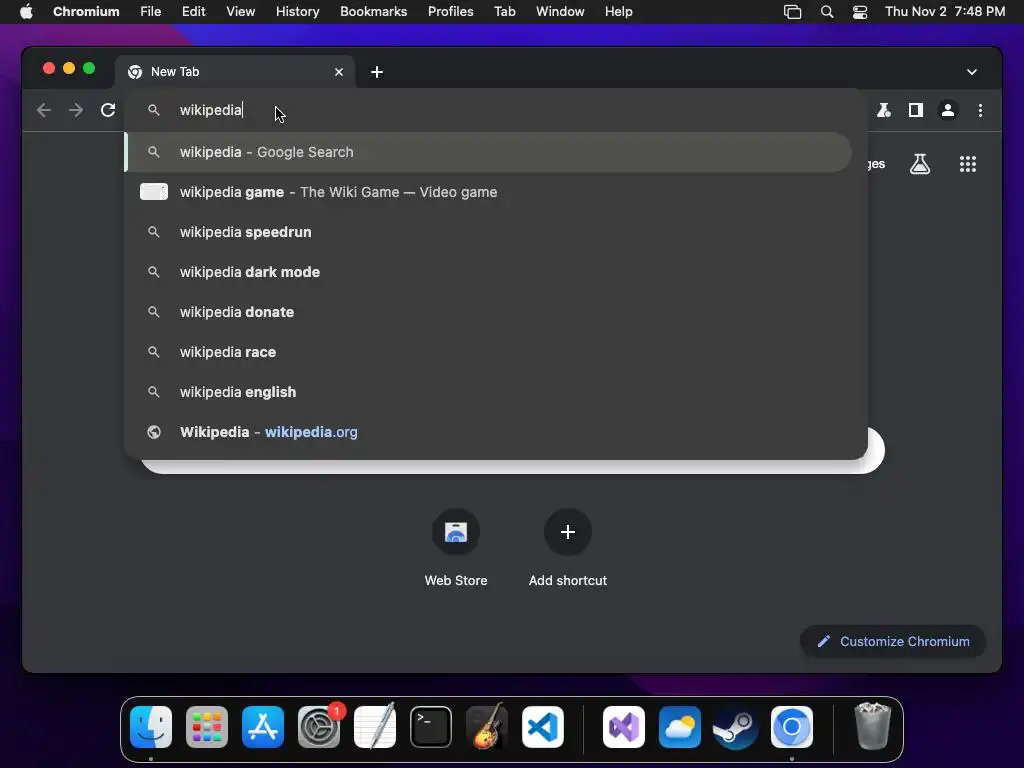This screenshot has width=1024, height=768.
Task: Open the three-dot Chromium menu
Action: [x=980, y=110]
